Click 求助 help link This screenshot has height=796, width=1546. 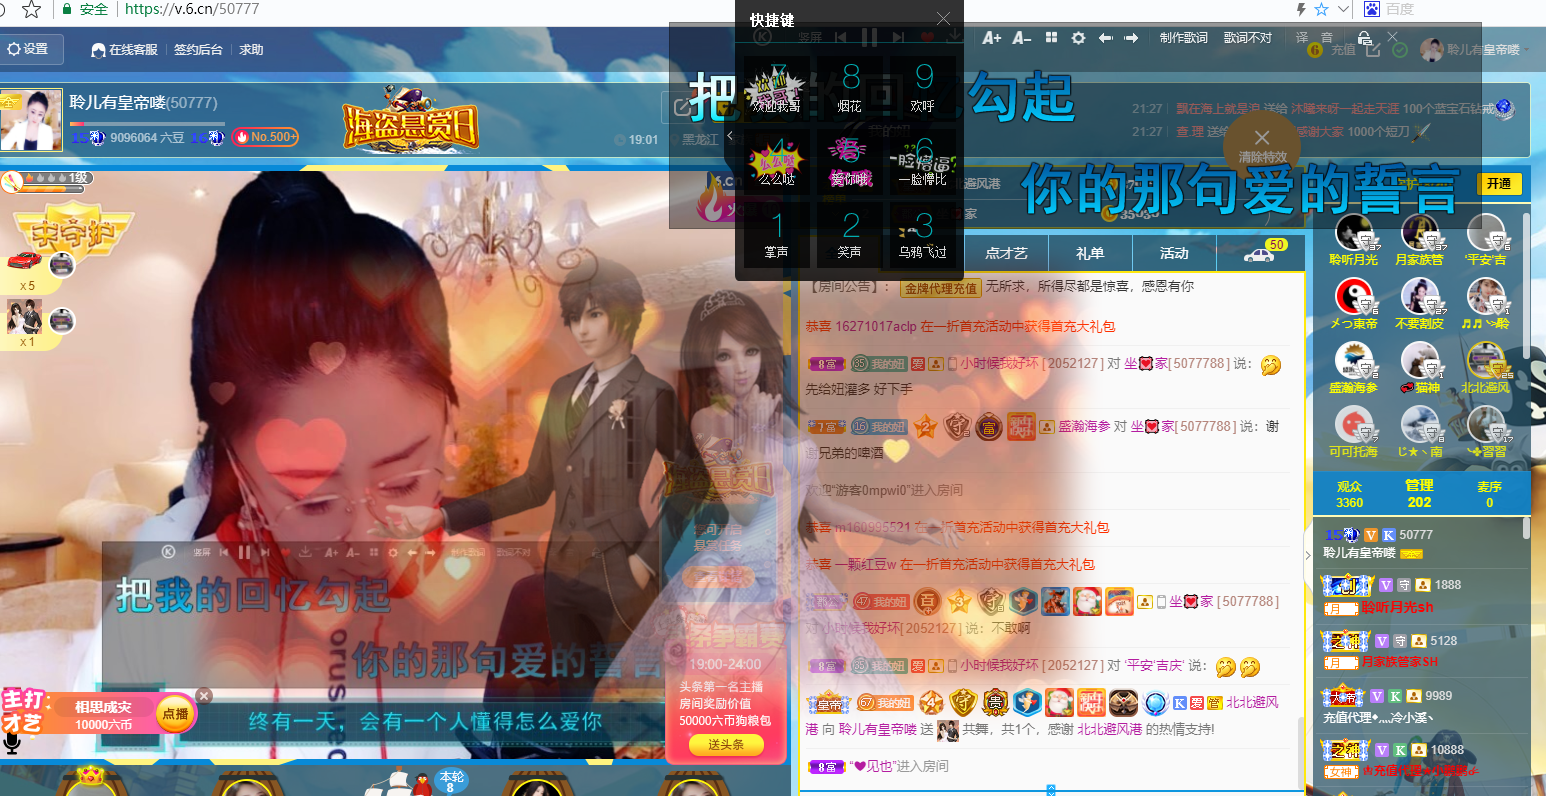coord(251,50)
